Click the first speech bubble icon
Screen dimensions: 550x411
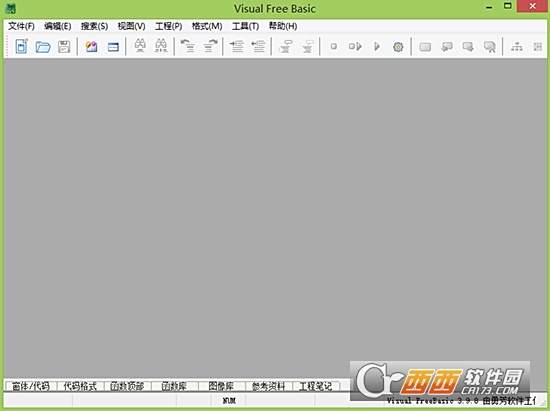point(447,47)
